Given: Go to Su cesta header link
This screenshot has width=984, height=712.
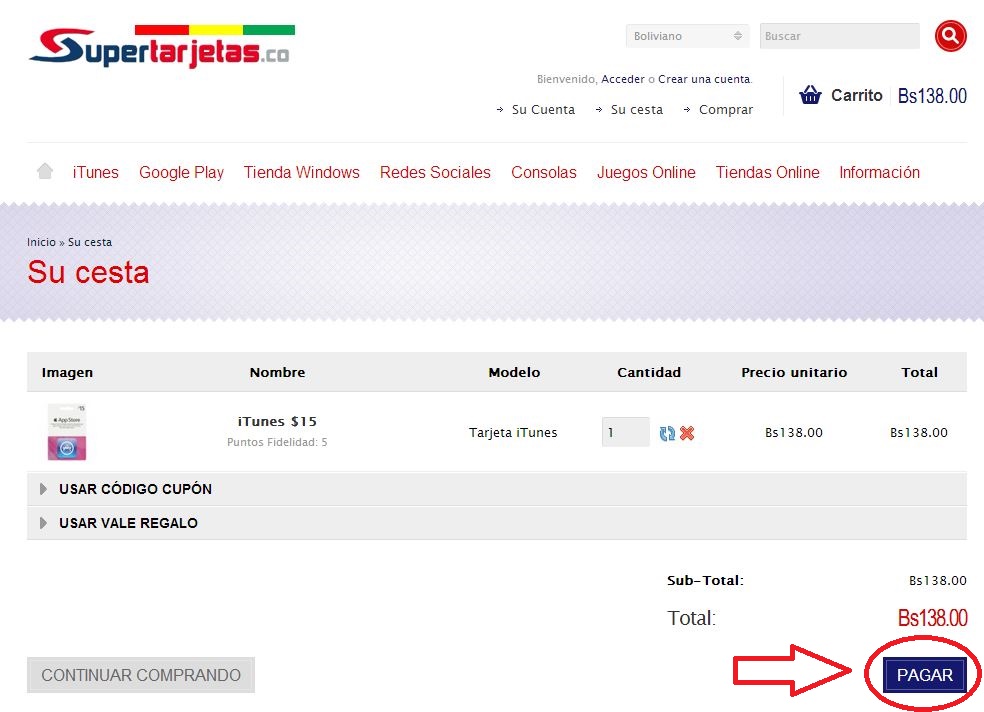Looking at the screenshot, I should (x=636, y=109).
